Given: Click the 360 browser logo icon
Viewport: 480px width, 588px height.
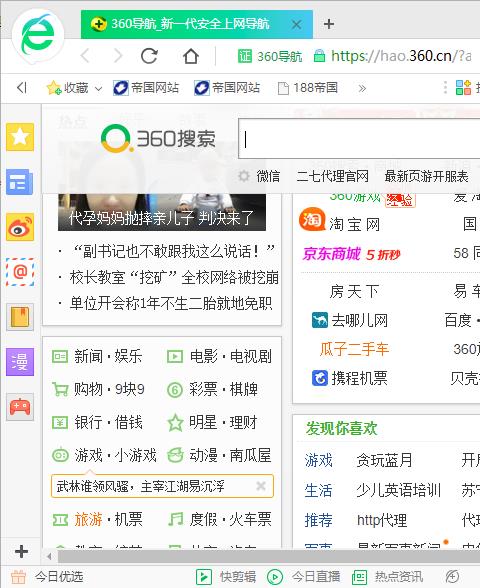Looking at the screenshot, I should pos(38,36).
